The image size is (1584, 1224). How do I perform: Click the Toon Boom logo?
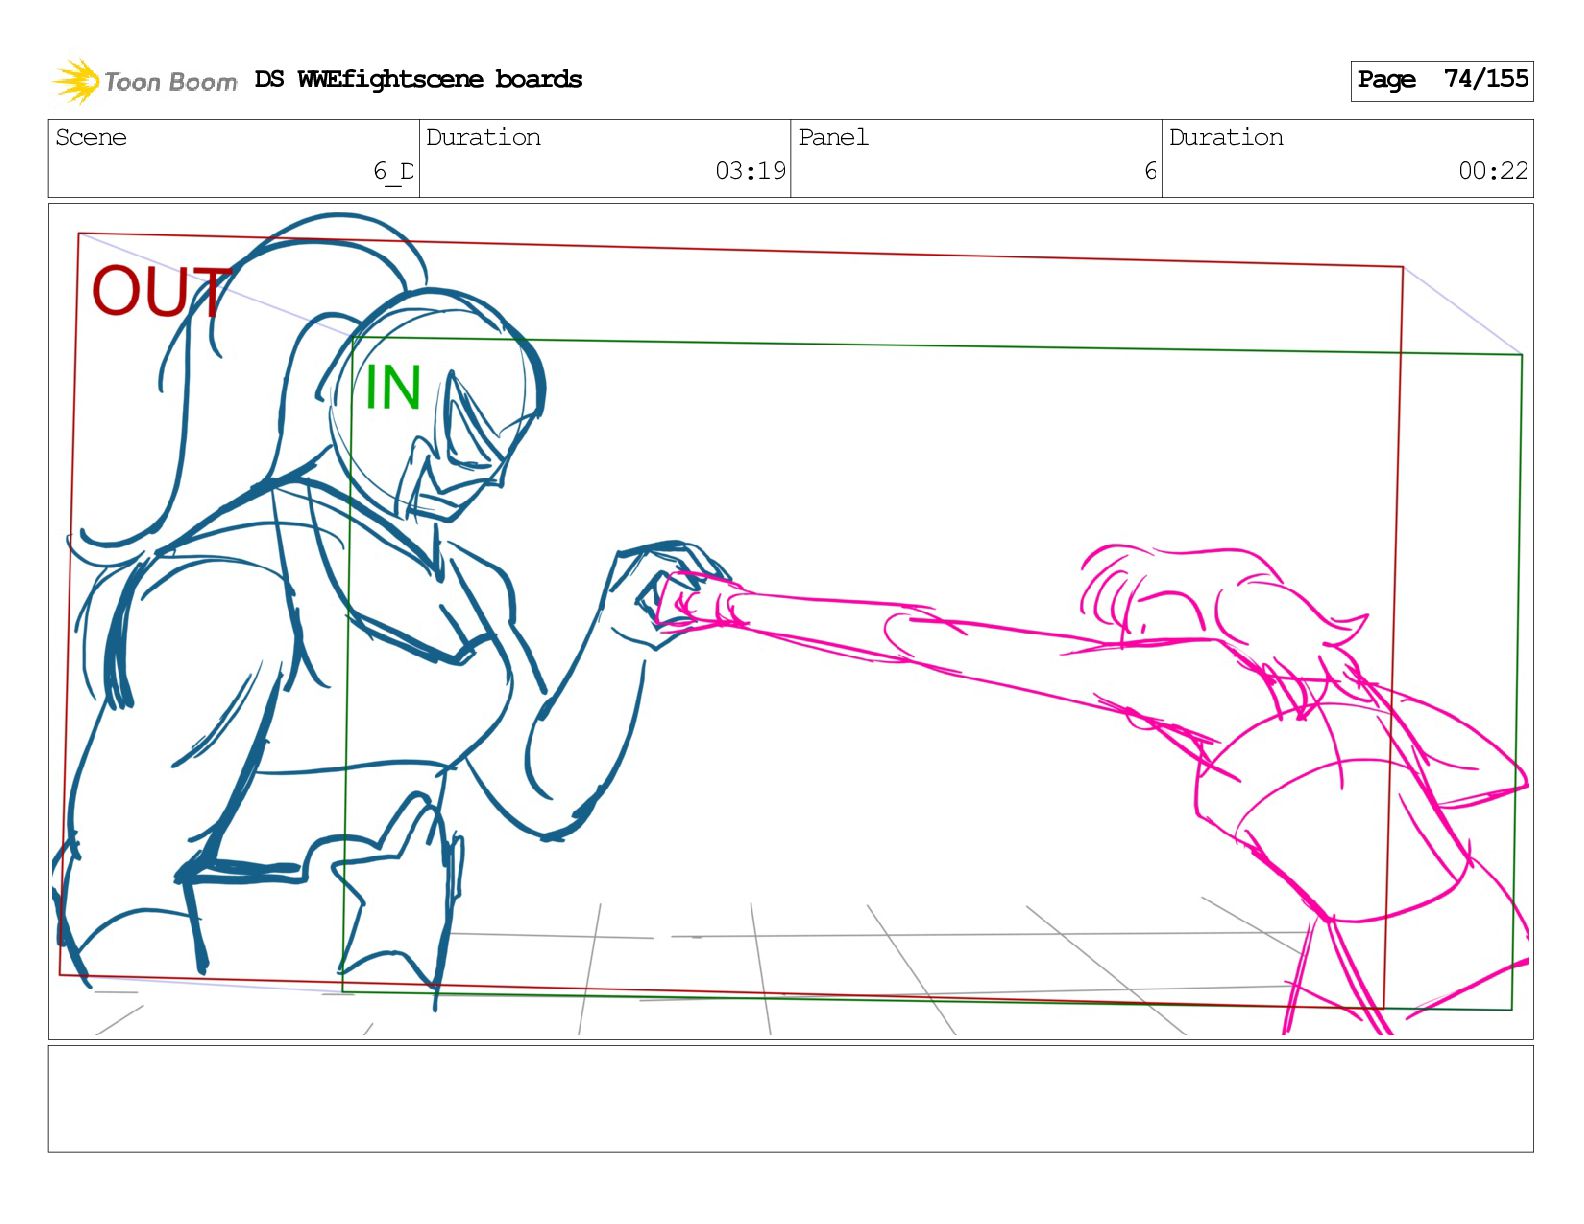click(145, 81)
